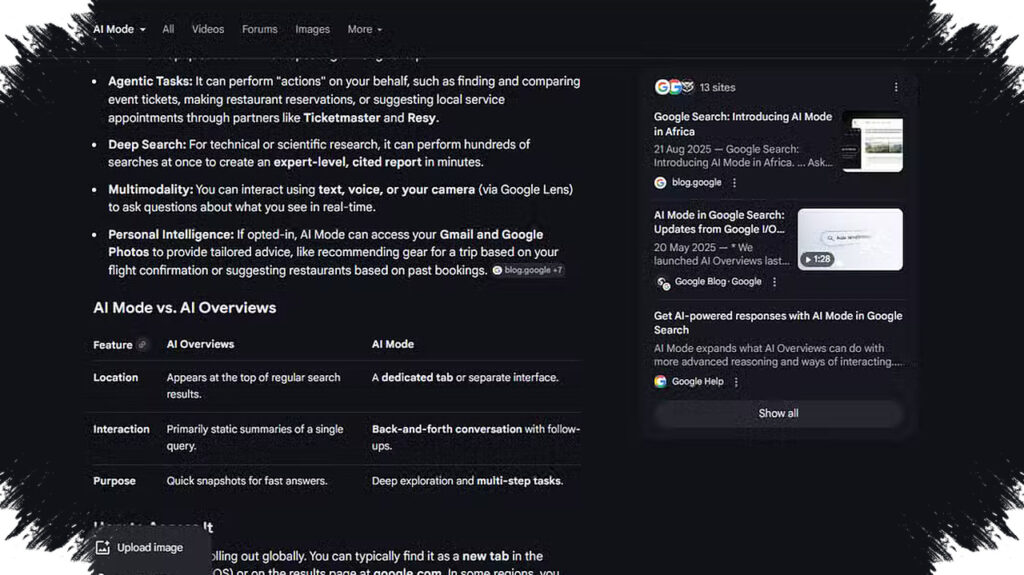Open the Images tab
Image resolution: width=1024 pixels, height=575 pixels.
312,29
